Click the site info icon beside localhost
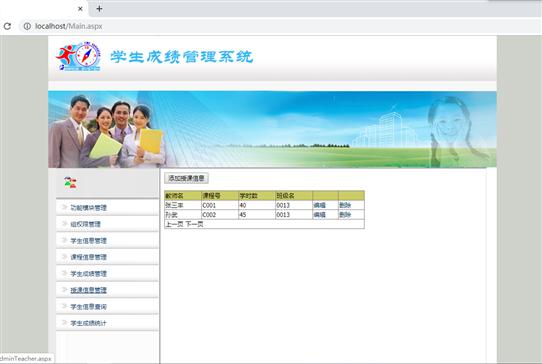 coord(27,26)
